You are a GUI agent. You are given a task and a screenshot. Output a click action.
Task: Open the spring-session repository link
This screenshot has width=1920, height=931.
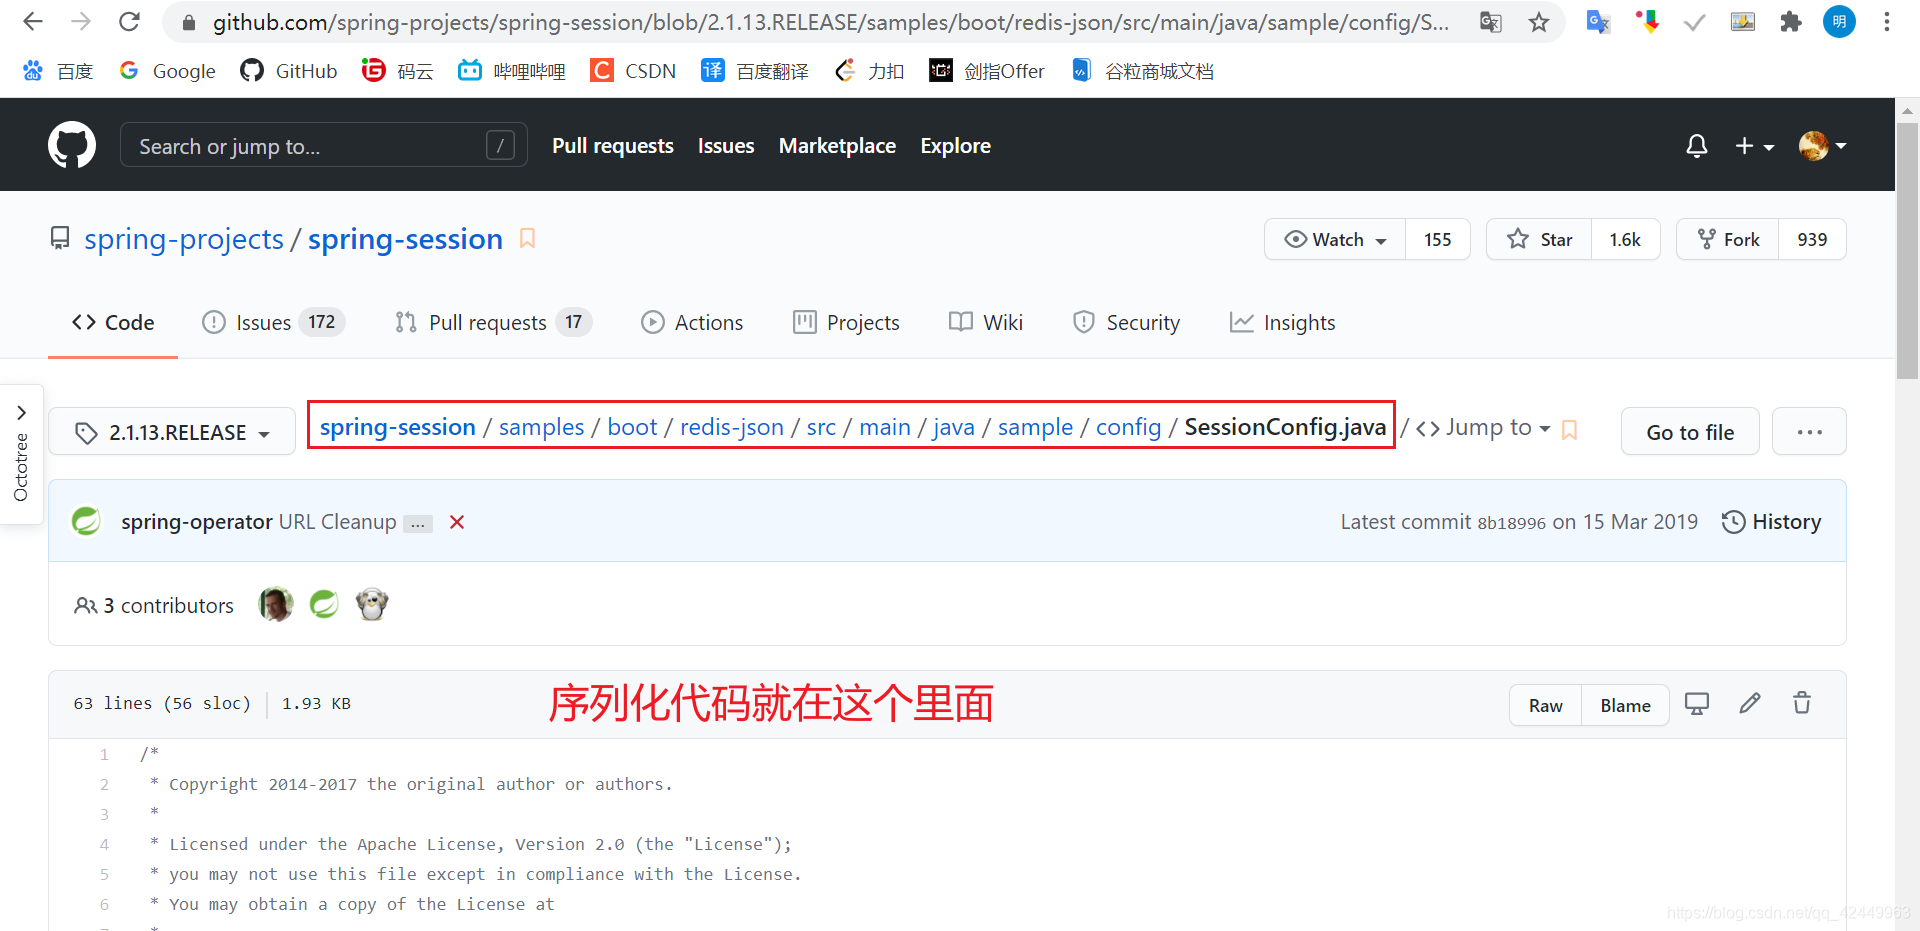pos(405,239)
